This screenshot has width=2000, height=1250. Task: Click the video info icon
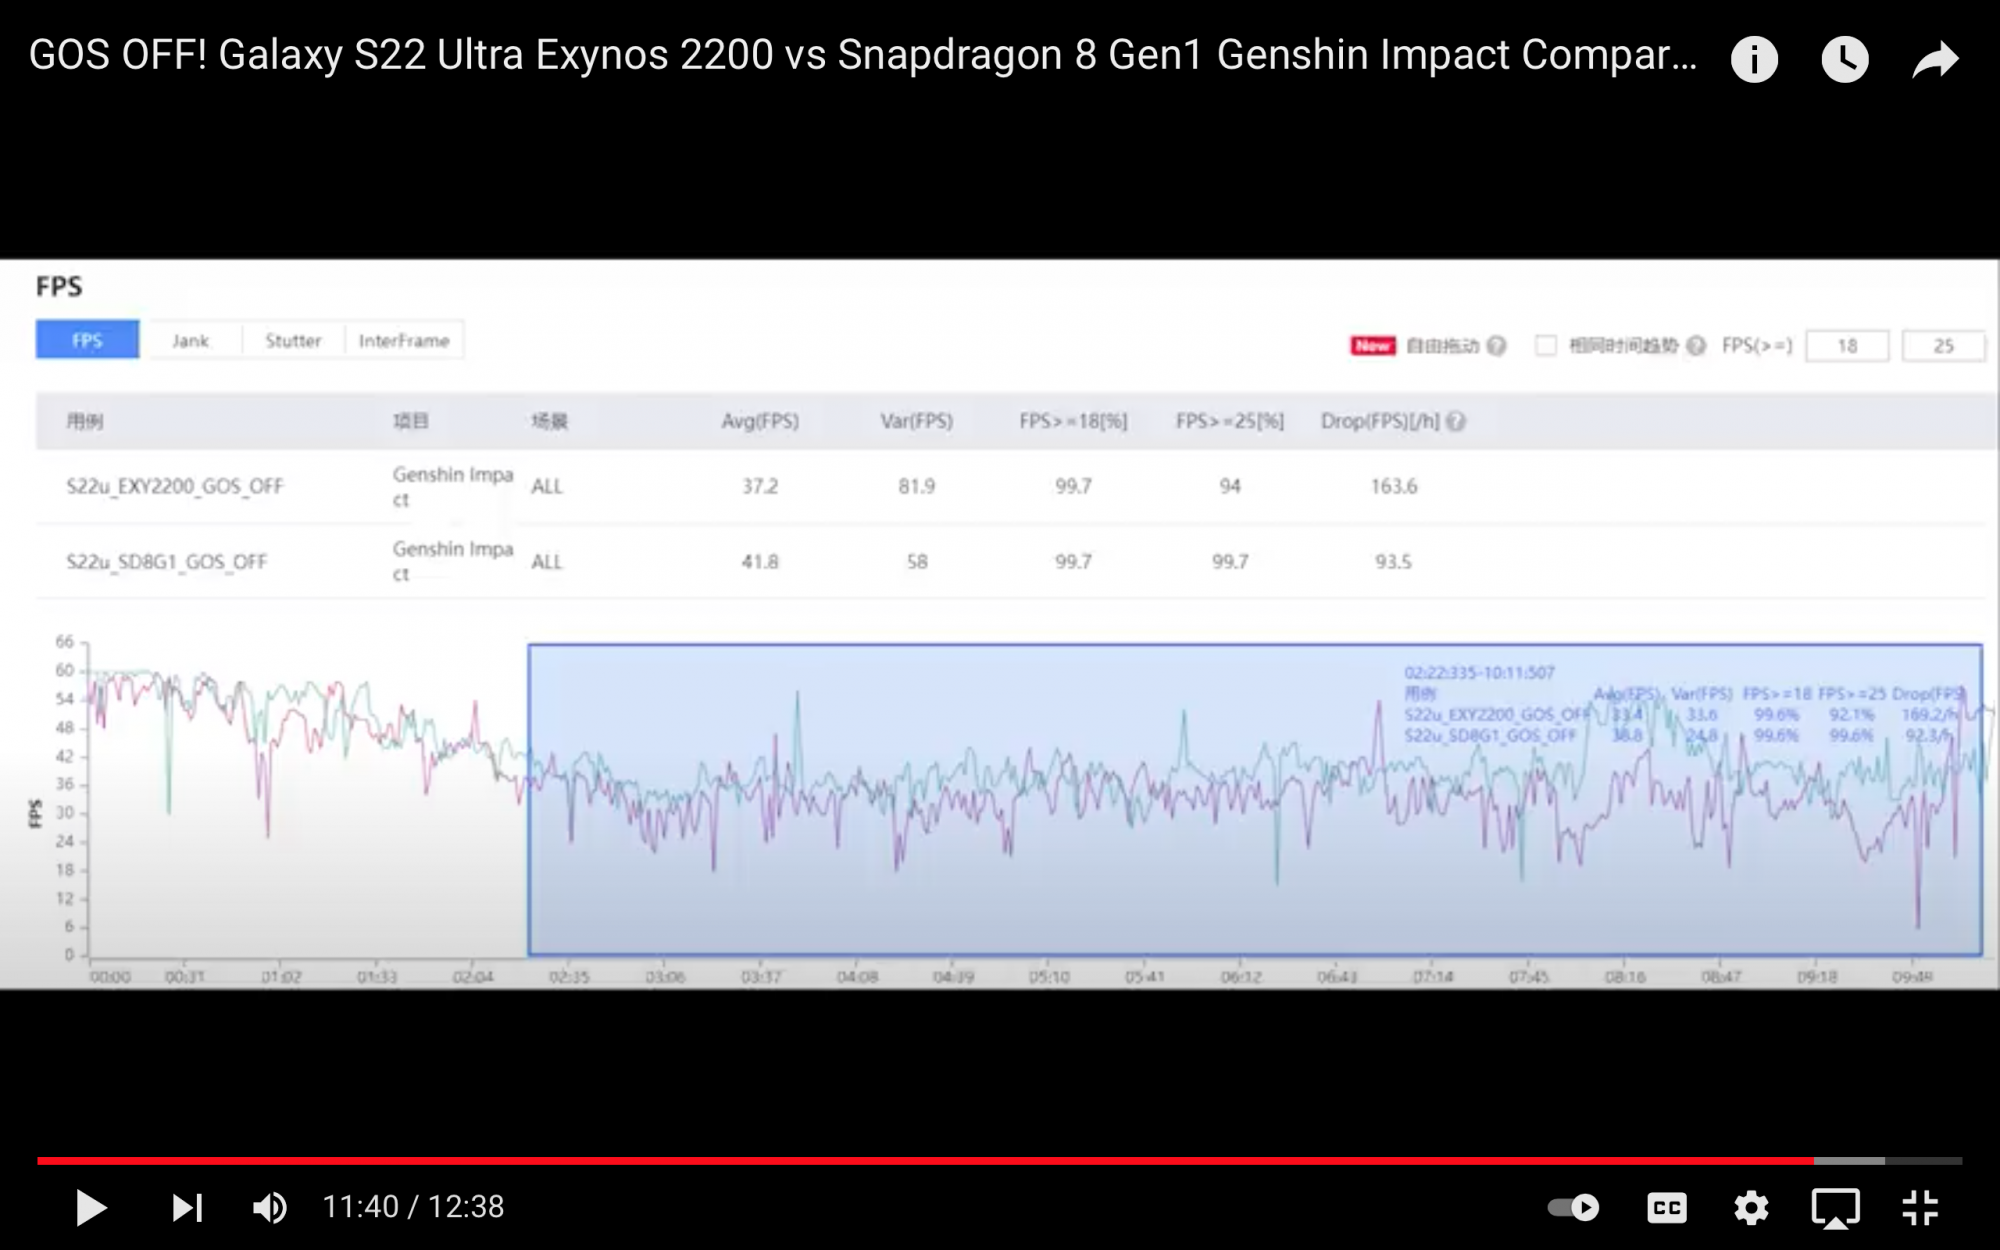pyautogui.click(x=1754, y=59)
